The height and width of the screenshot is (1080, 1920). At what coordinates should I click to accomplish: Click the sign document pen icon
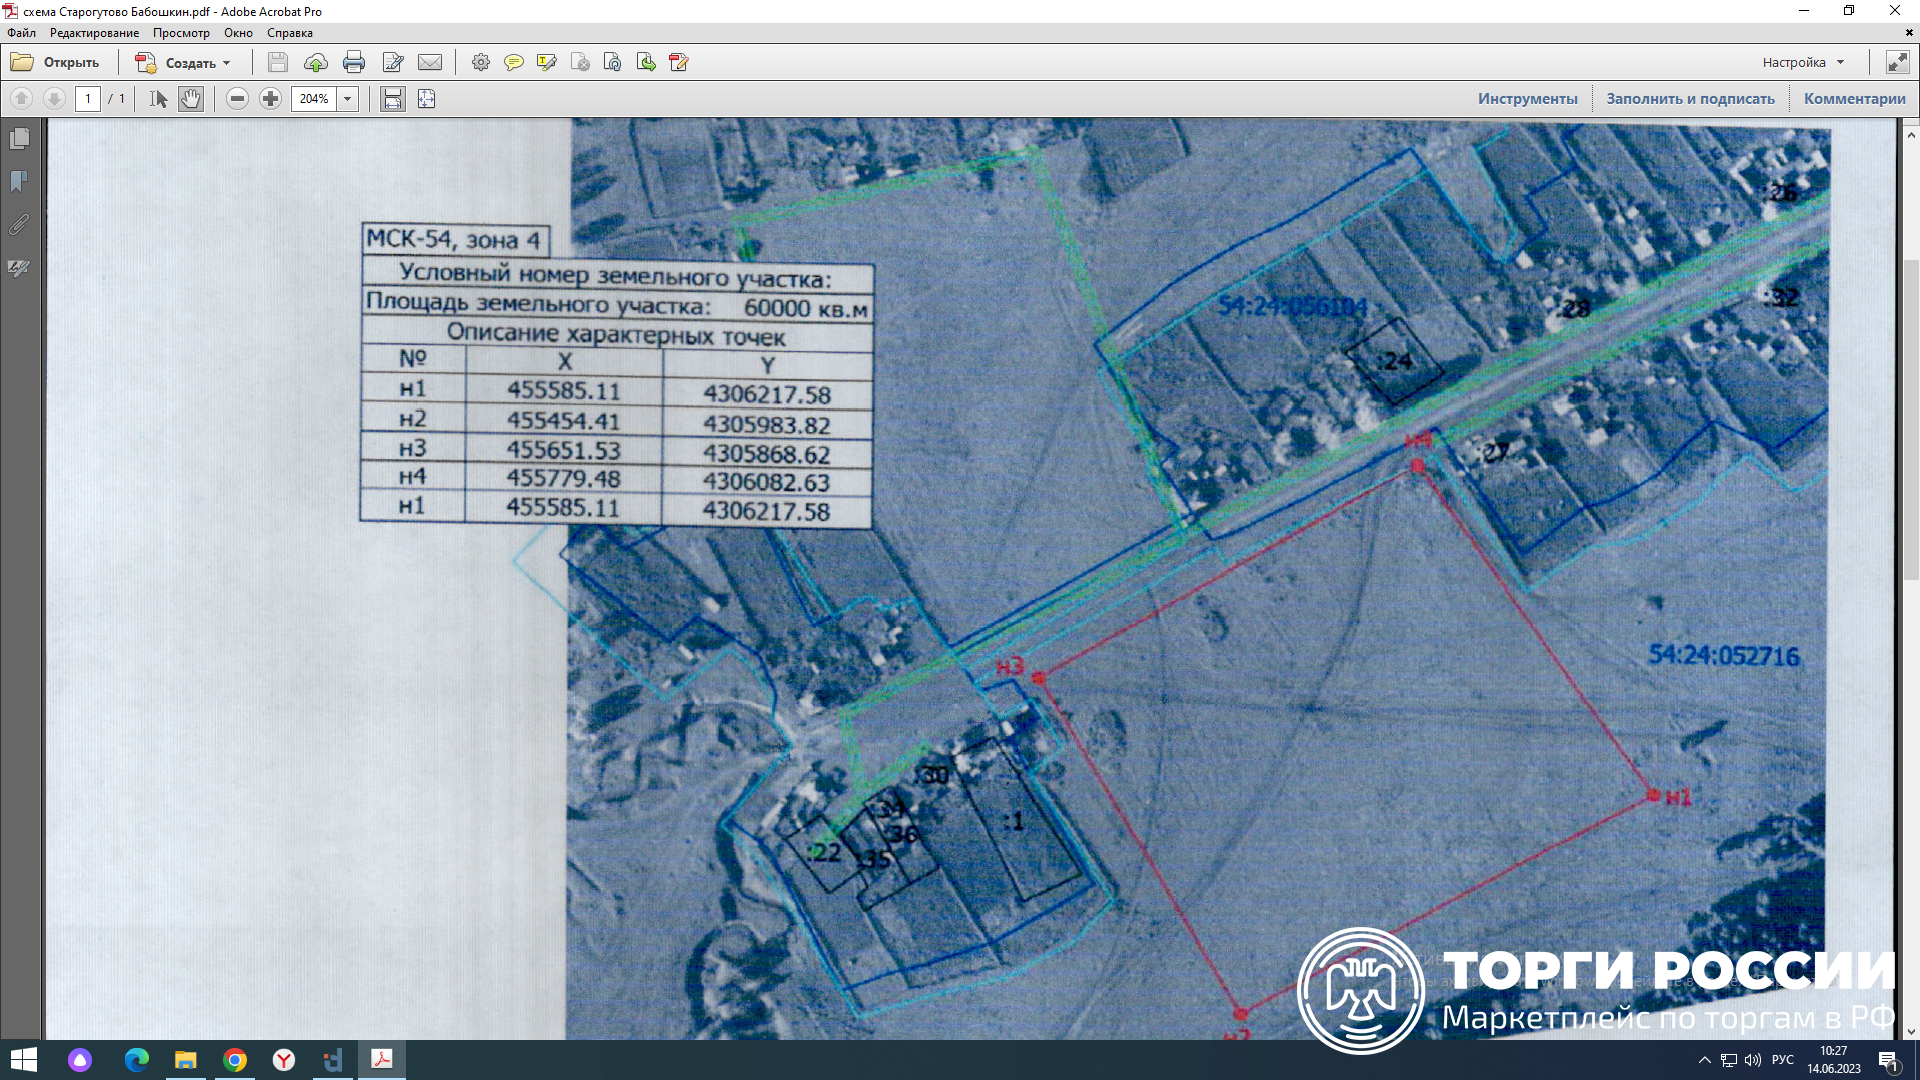tap(679, 62)
